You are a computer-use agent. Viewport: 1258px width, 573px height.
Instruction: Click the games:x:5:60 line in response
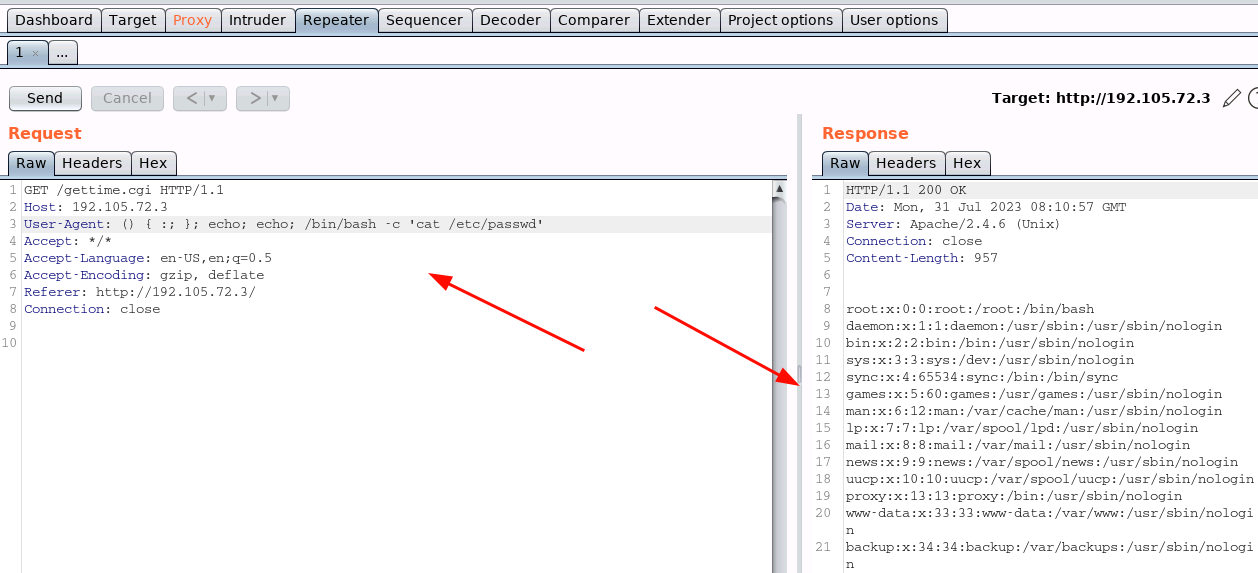[x=1034, y=394]
